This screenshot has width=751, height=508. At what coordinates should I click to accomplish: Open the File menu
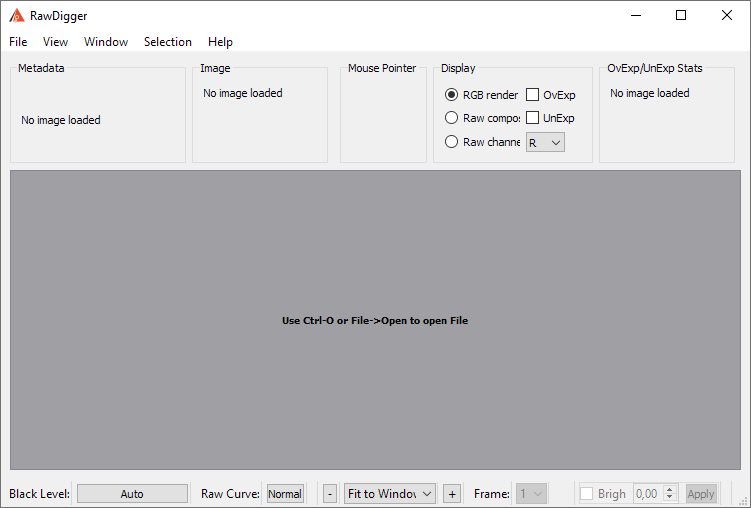[18, 42]
